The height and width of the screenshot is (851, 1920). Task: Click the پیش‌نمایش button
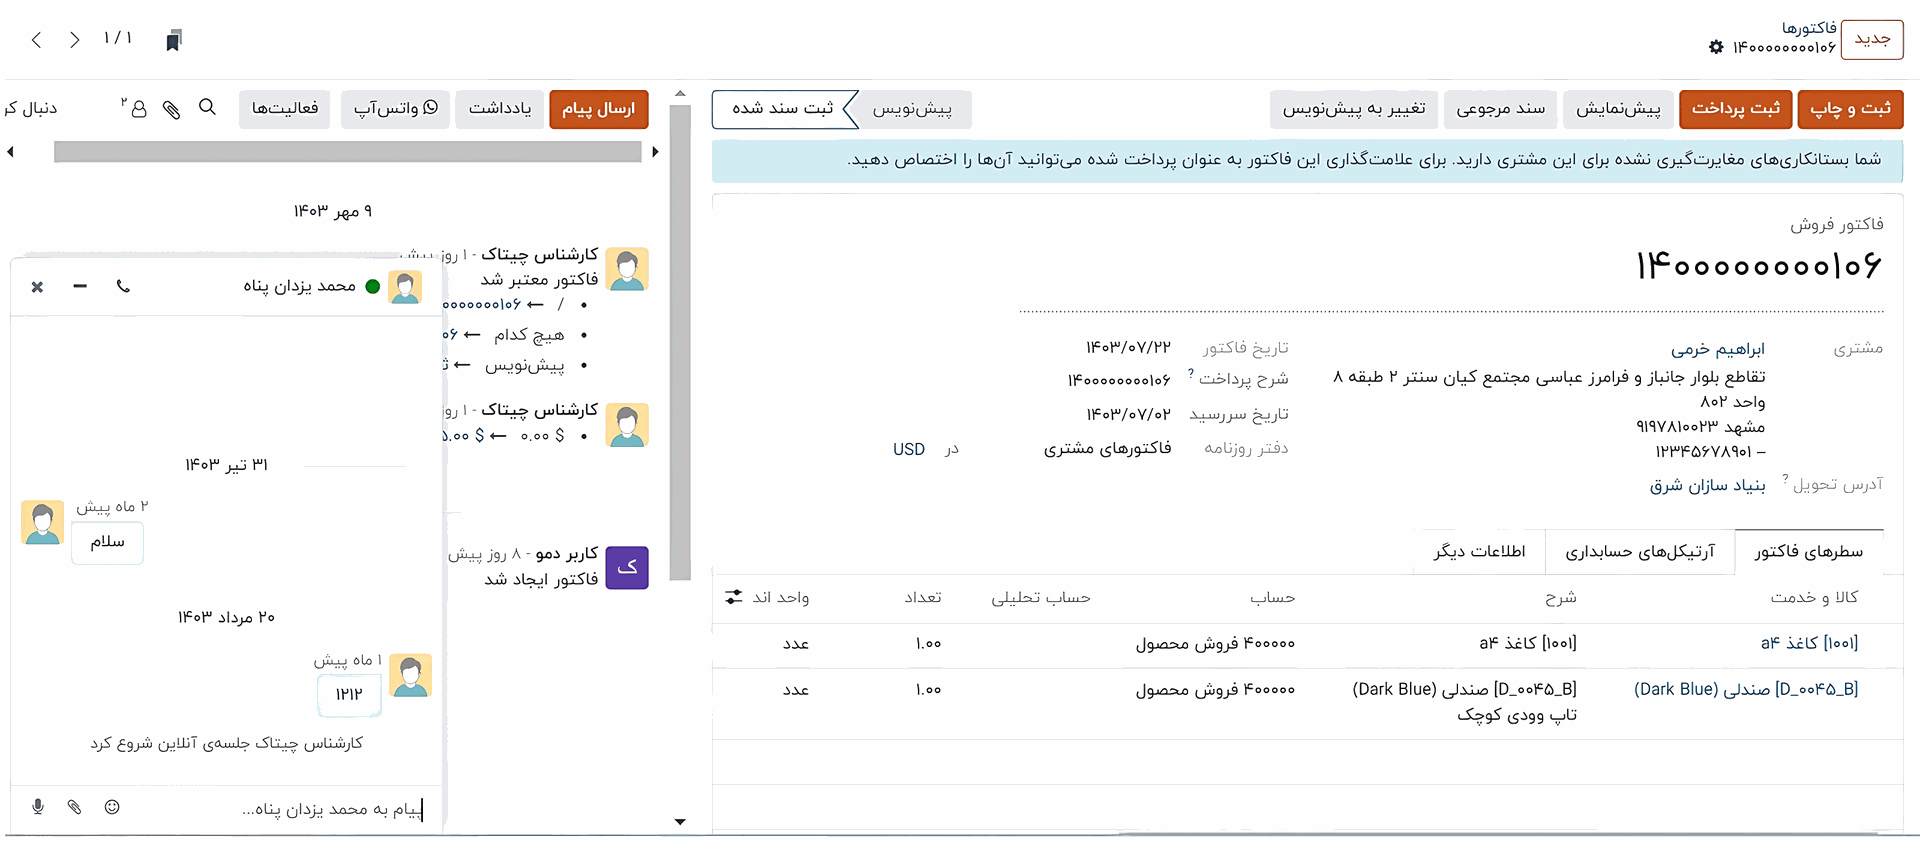pyautogui.click(x=1618, y=109)
